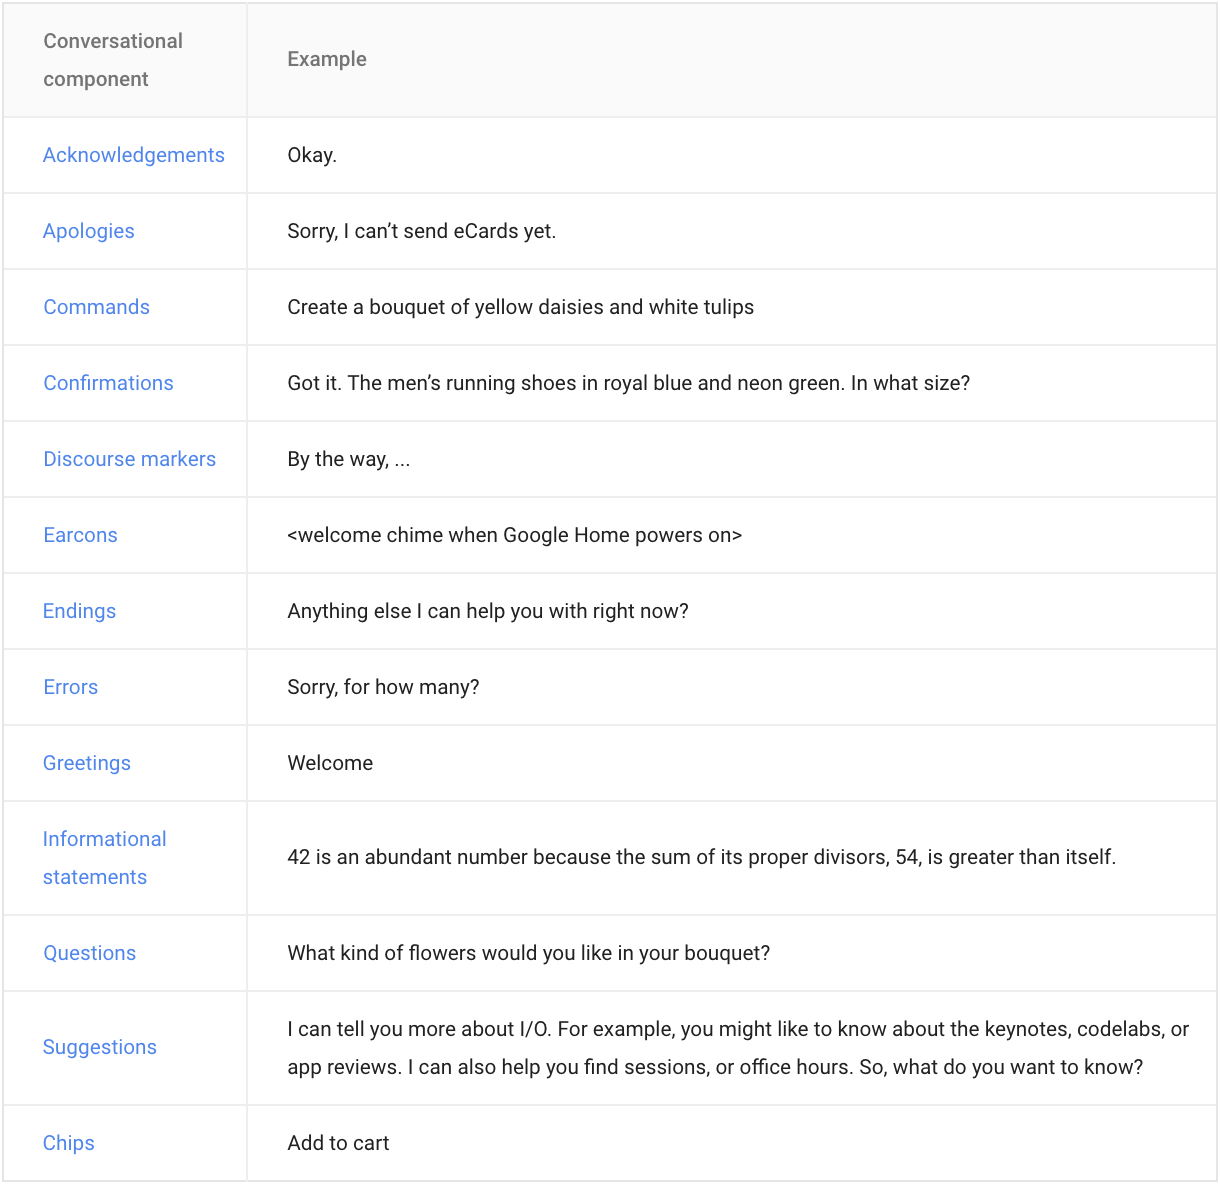Open the Informational statements link
The height and width of the screenshot is (1184, 1220).
(104, 839)
